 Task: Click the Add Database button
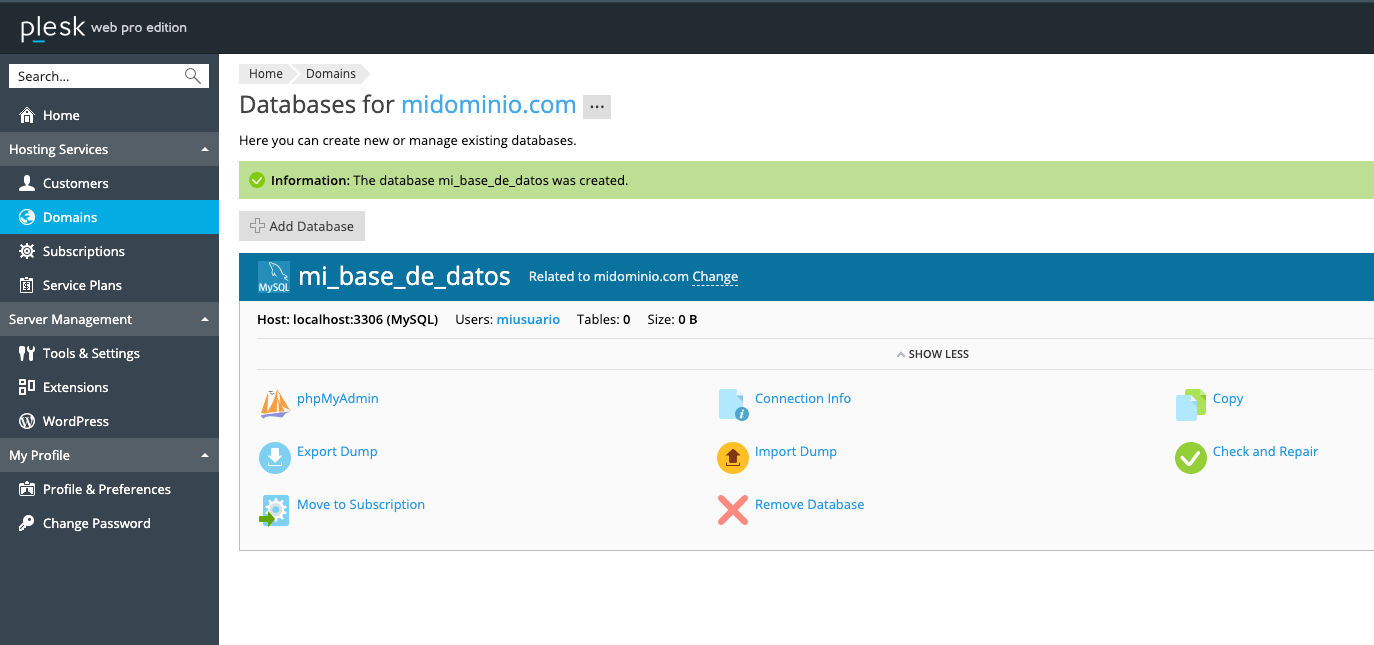(x=302, y=226)
